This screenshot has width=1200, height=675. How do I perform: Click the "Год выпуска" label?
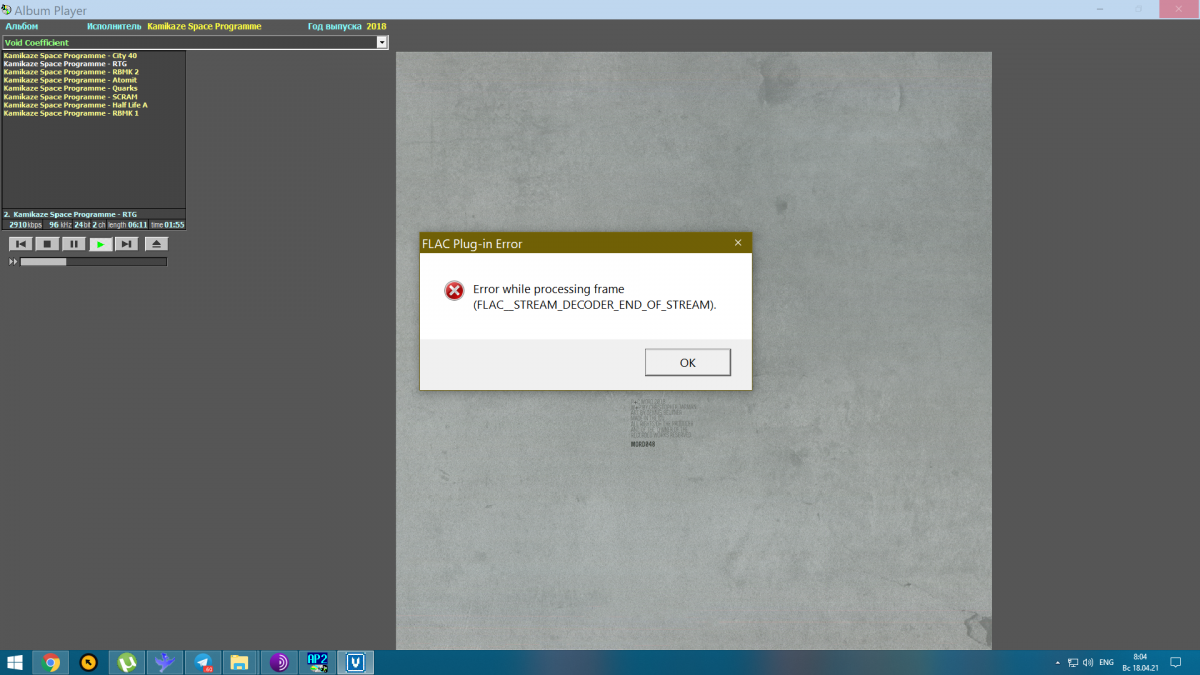click(x=335, y=26)
